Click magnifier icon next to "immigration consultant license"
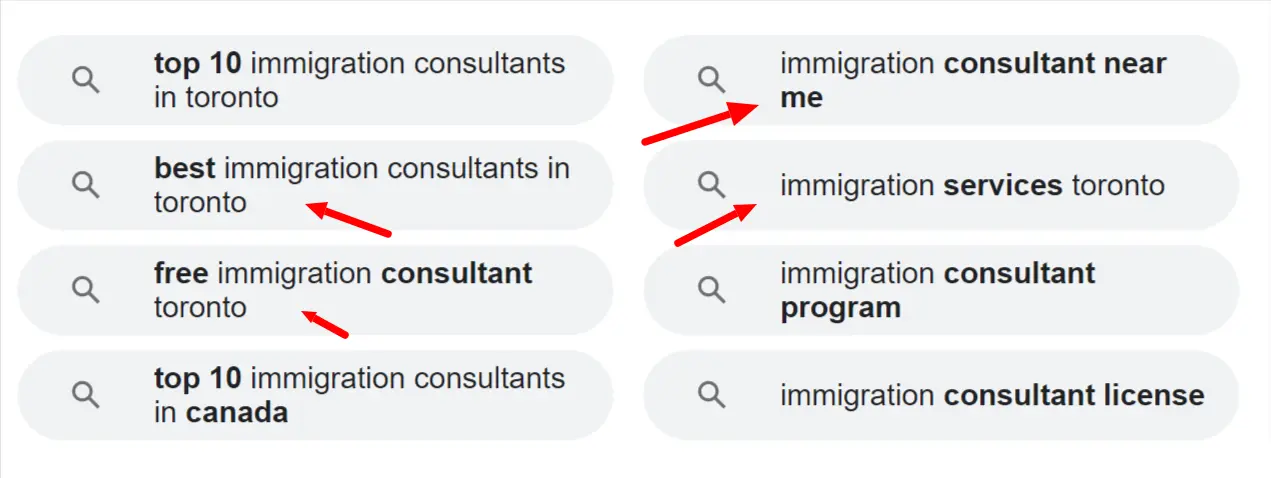1271x478 pixels. pyautogui.click(x=711, y=395)
